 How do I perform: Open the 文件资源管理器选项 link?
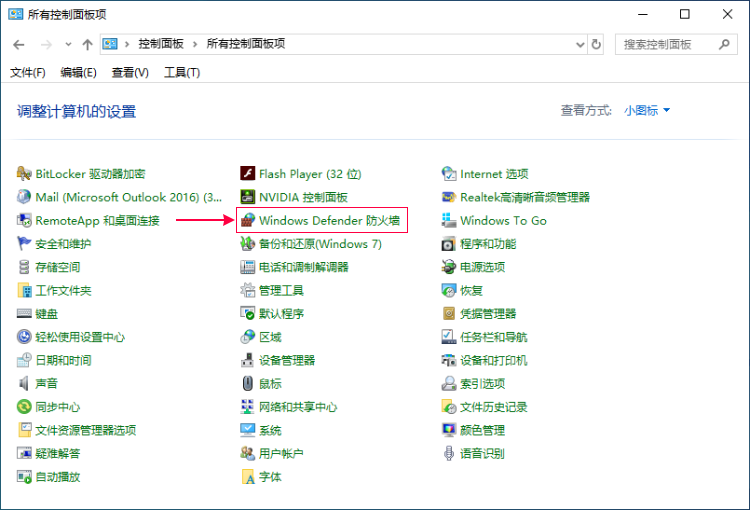point(86,430)
